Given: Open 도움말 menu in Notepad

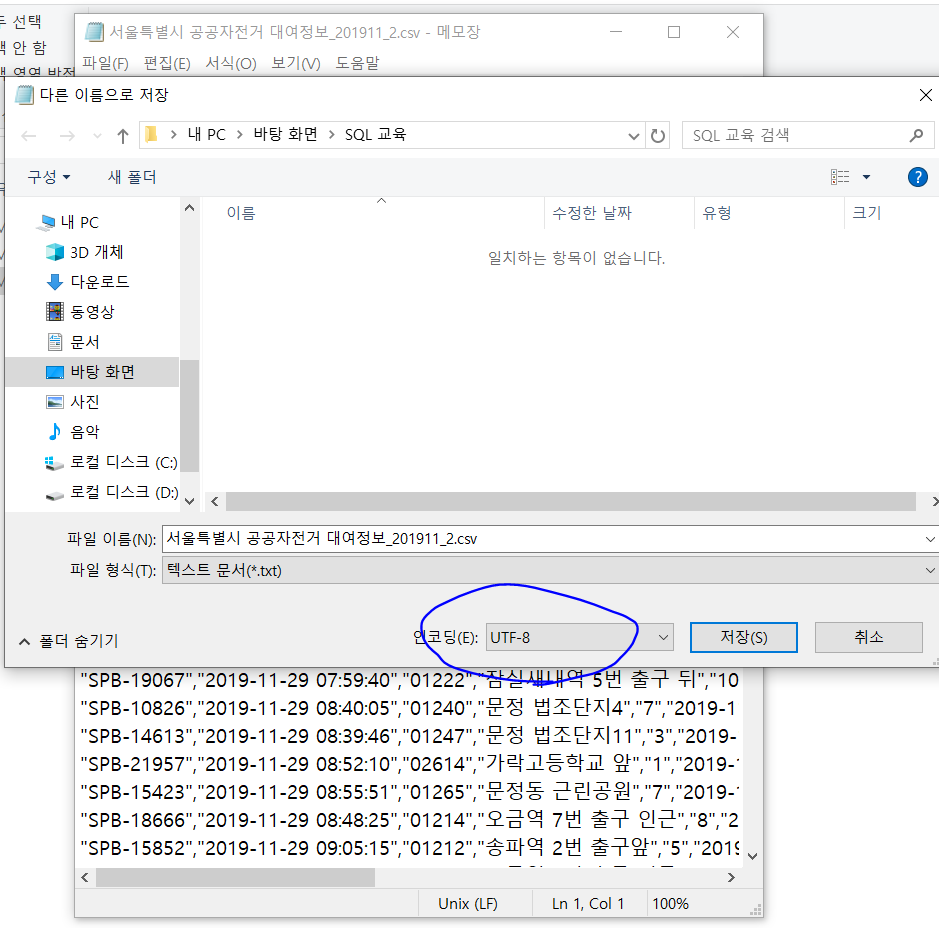Looking at the screenshot, I should [x=357, y=63].
